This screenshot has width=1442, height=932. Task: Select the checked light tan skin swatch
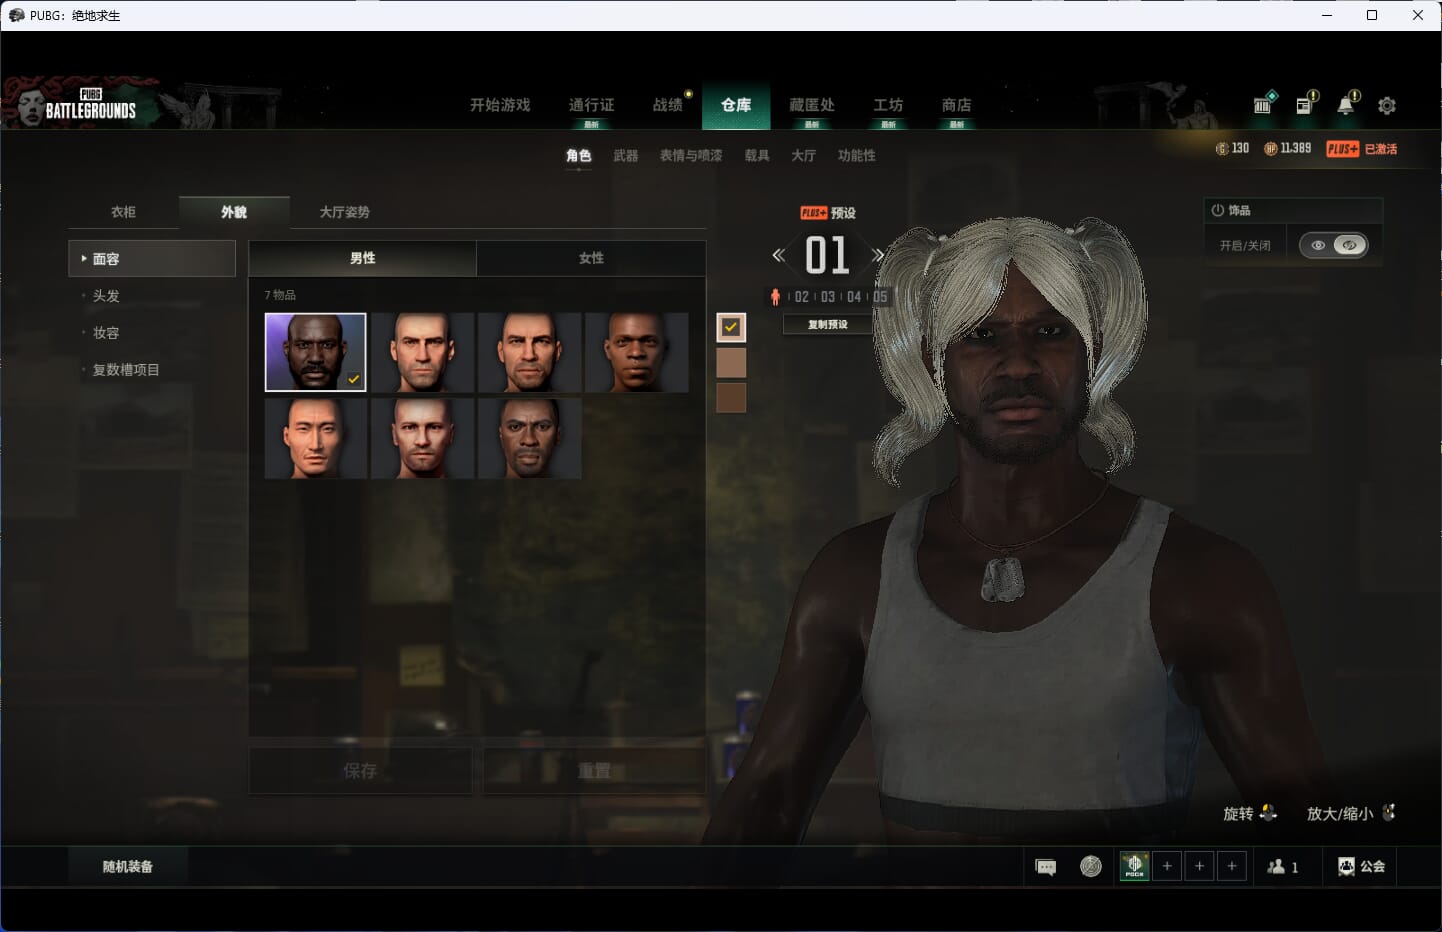[731, 327]
